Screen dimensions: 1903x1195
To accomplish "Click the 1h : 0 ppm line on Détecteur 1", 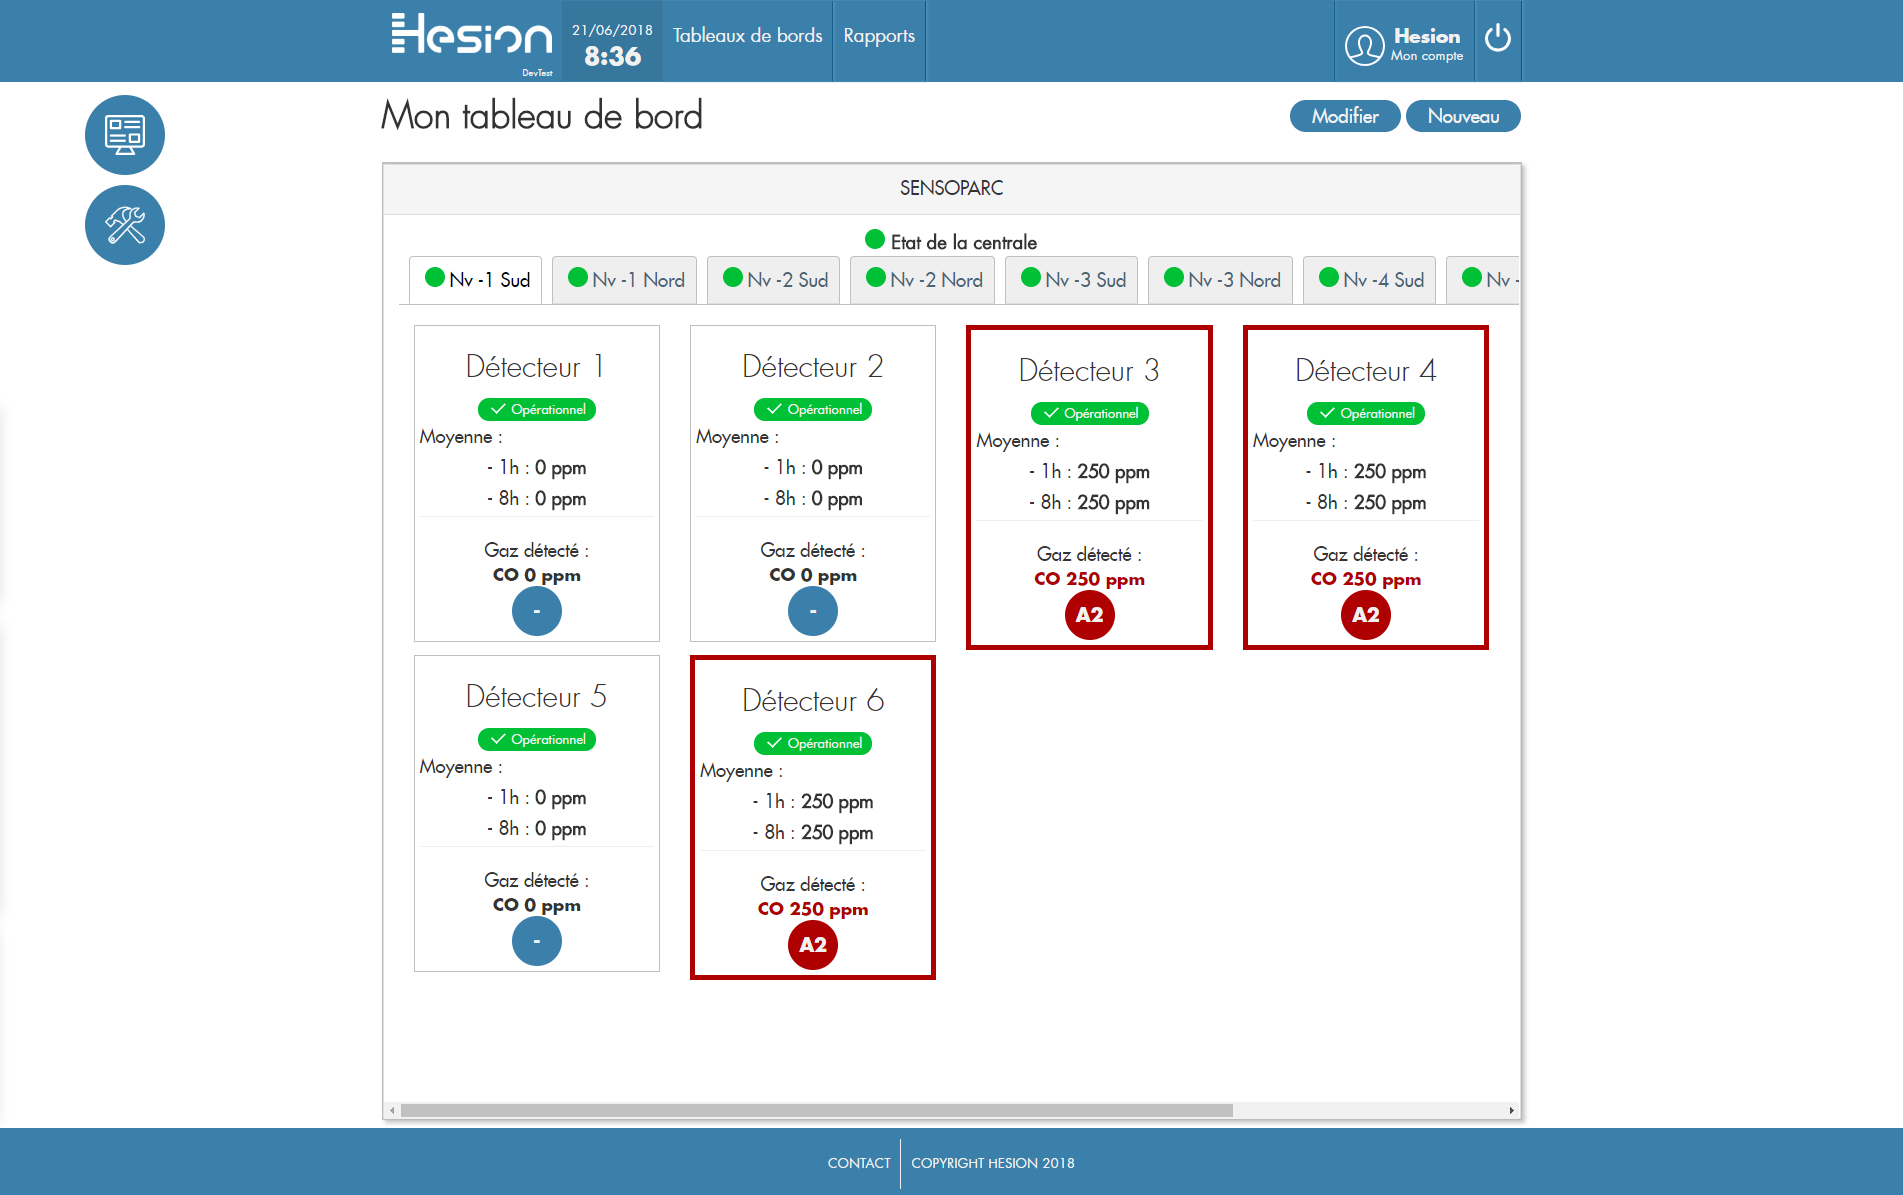I will point(537,467).
